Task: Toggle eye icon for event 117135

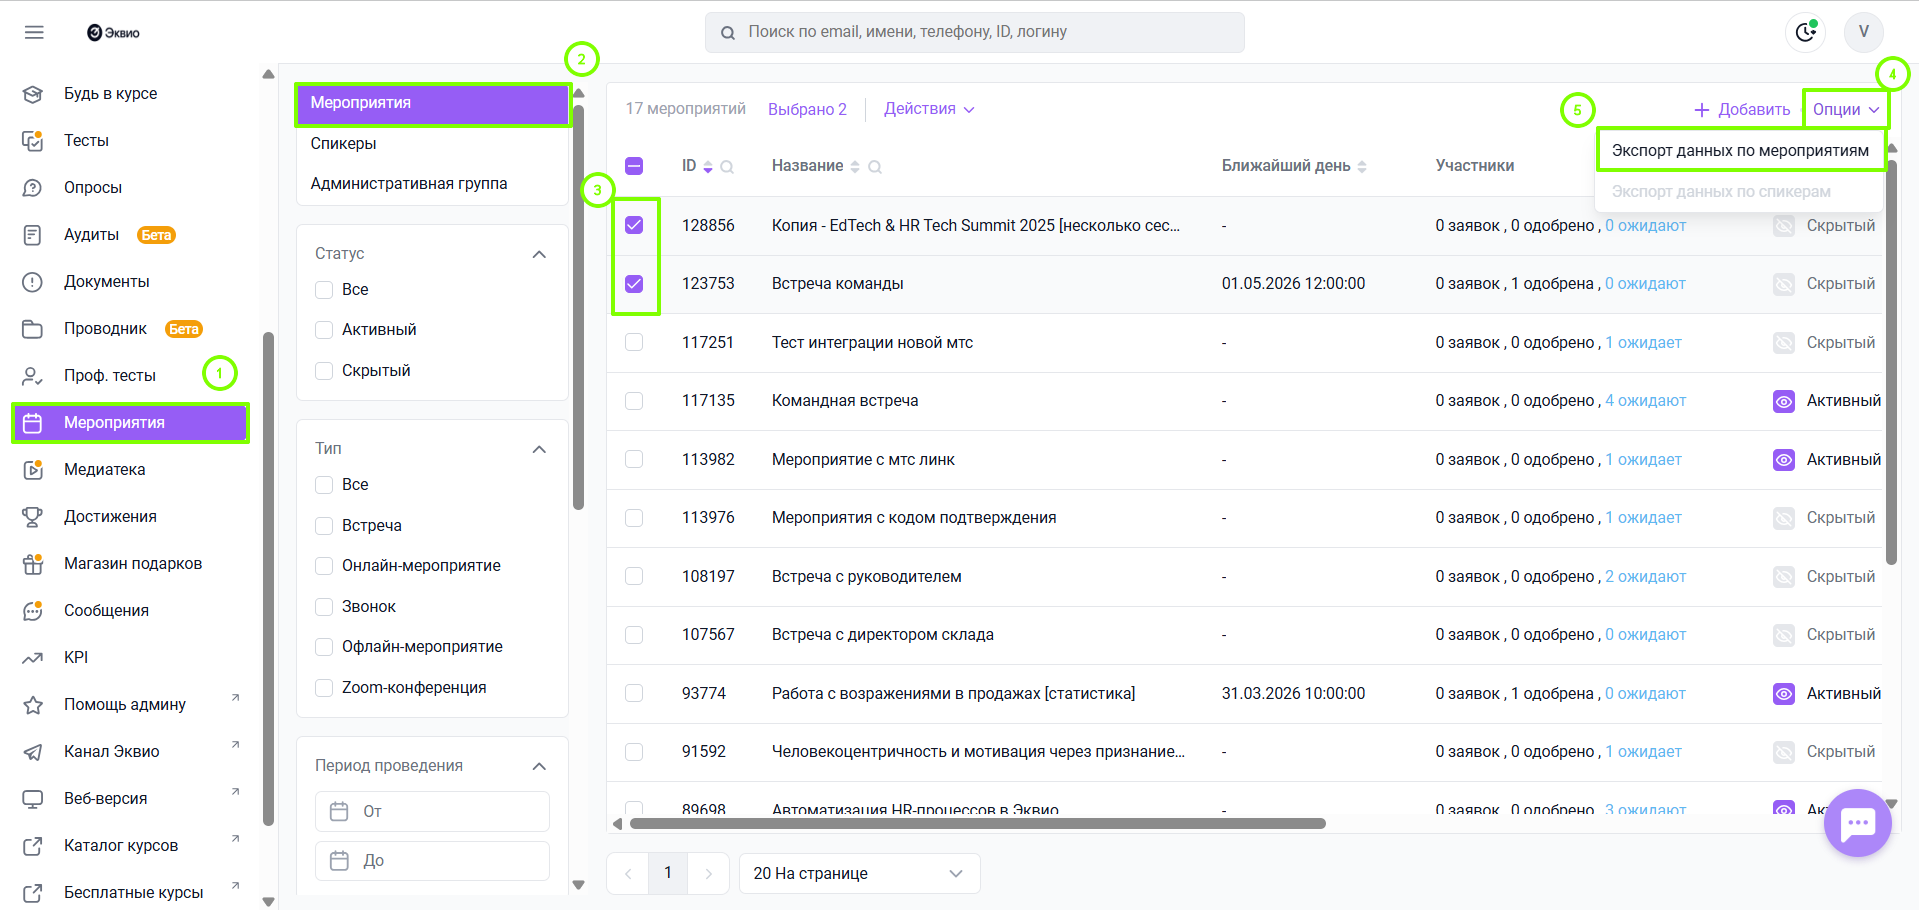Action: [x=1783, y=401]
